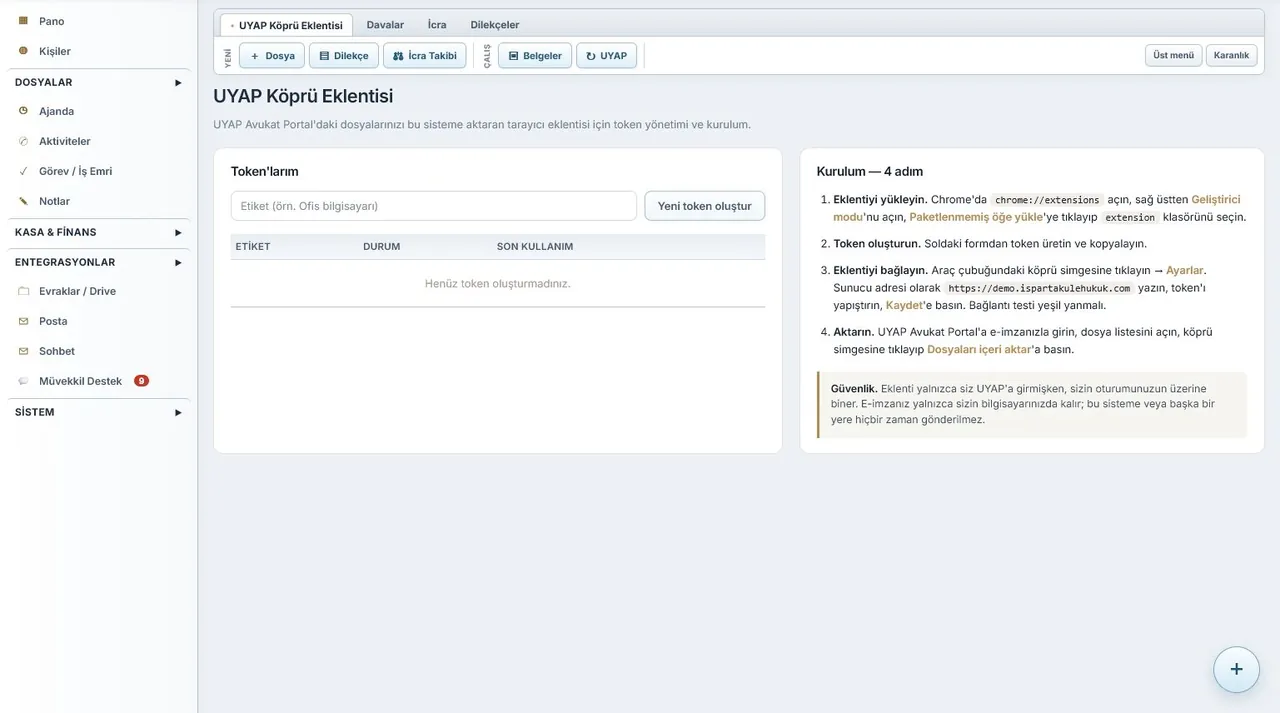Click the chrome://extensions code text
The height and width of the screenshot is (713, 1280).
point(1047,200)
